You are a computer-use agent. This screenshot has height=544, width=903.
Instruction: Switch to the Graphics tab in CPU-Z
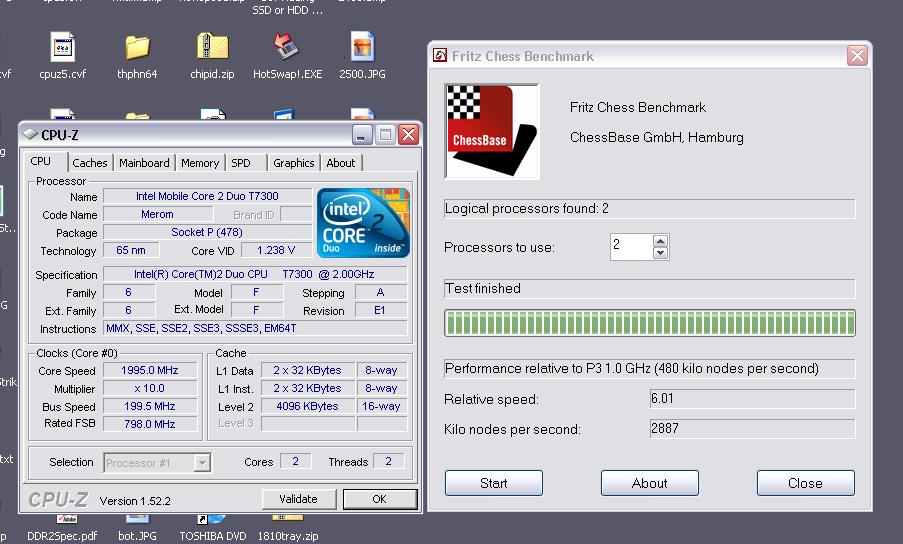(294, 163)
